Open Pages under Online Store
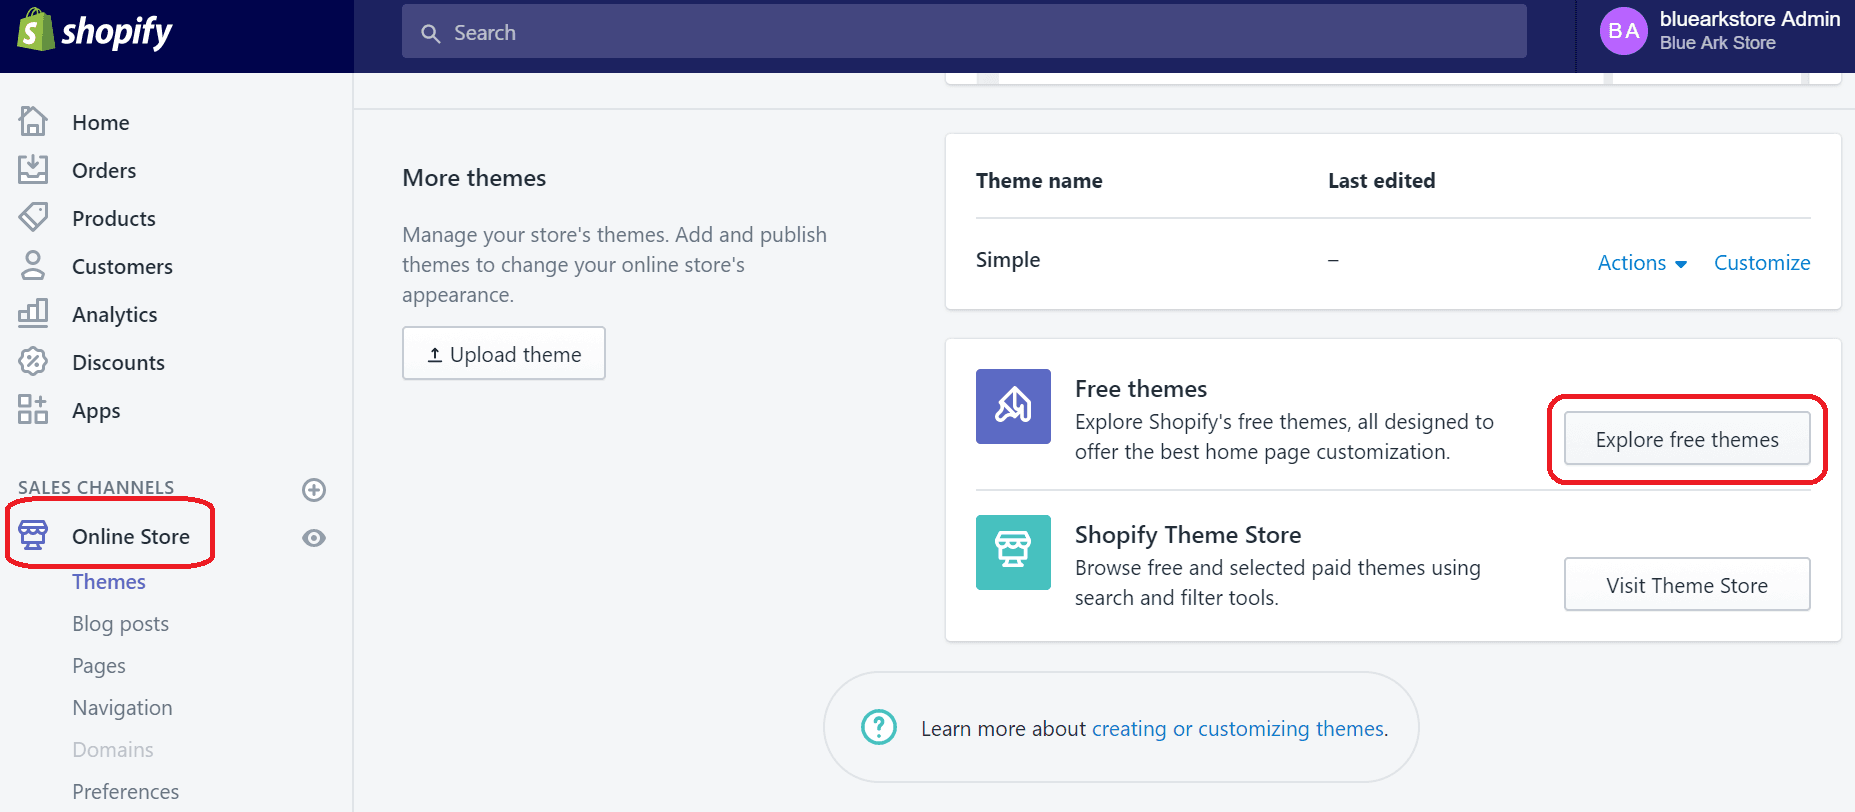This screenshot has height=812, width=1855. tap(99, 666)
